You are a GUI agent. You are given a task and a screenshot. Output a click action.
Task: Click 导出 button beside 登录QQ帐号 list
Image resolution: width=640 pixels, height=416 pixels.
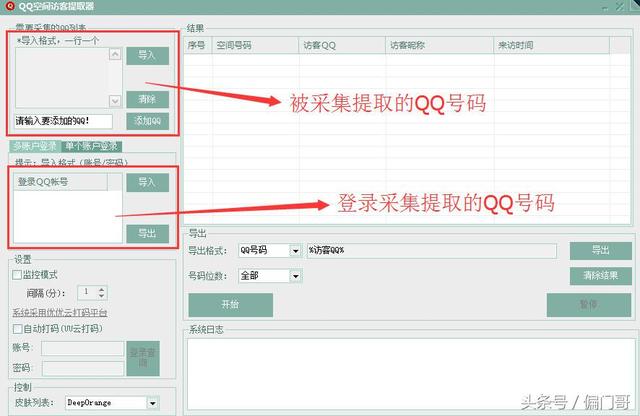click(x=147, y=234)
